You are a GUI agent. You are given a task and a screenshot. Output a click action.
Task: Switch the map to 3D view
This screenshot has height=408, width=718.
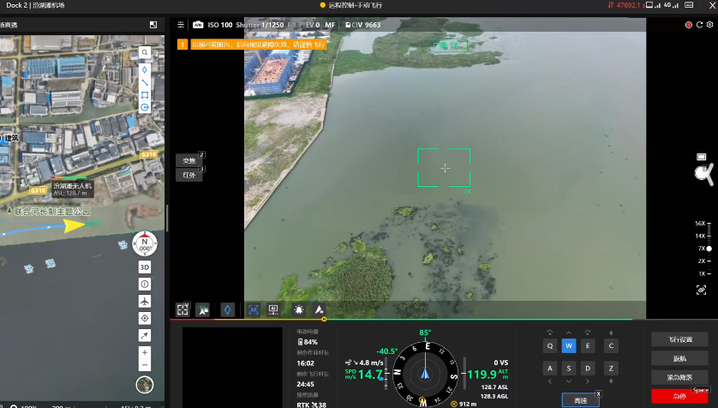point(145,268)
